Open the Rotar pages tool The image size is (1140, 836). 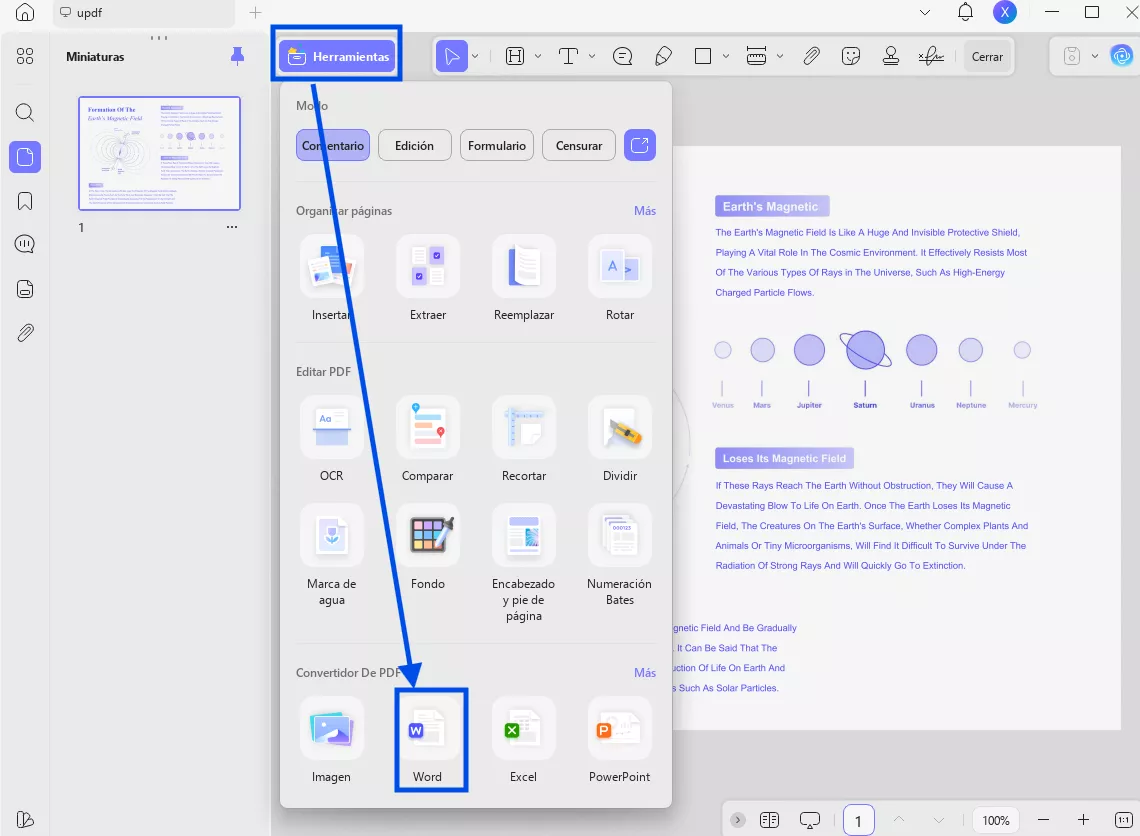point(619,278)
